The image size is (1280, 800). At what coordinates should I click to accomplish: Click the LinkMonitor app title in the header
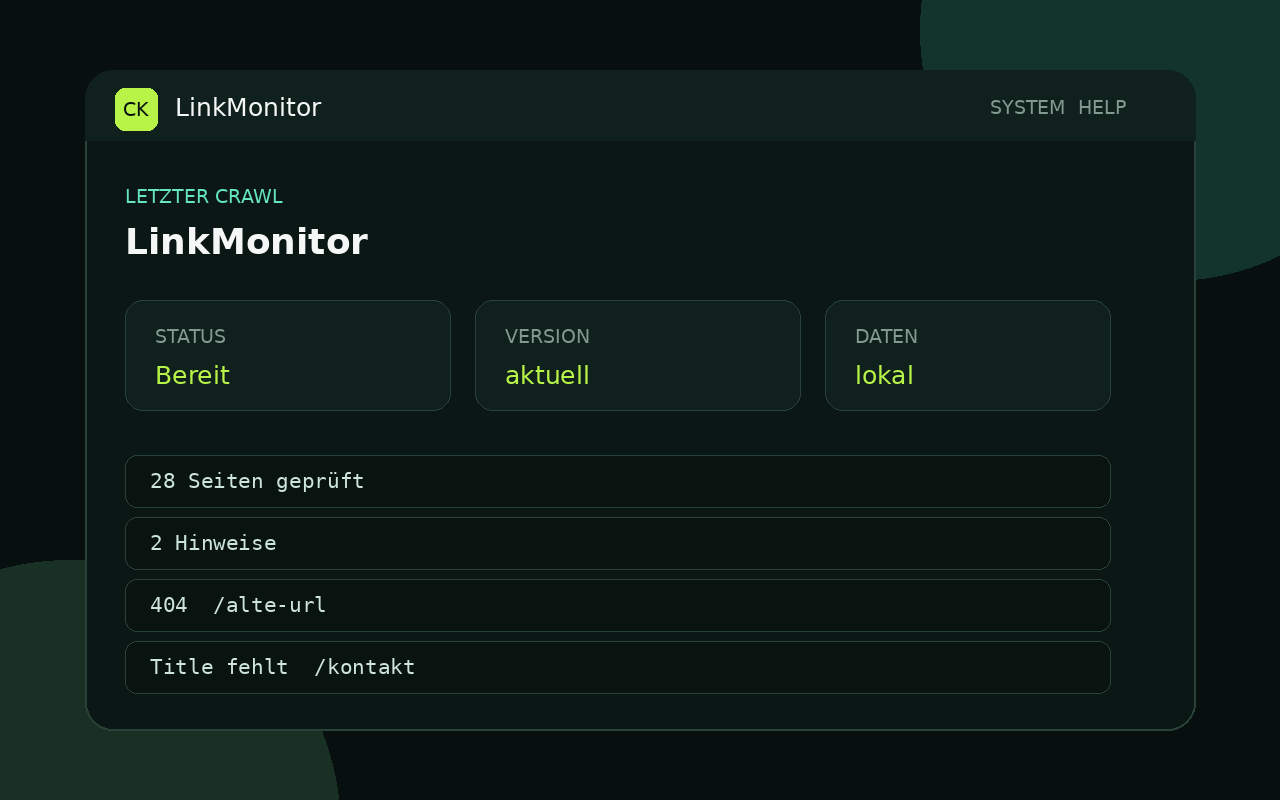(248, 108)
